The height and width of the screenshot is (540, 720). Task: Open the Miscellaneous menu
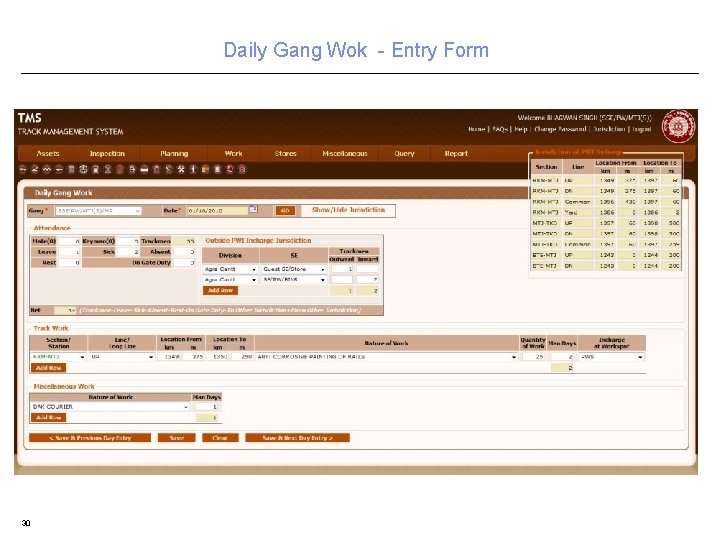(x=345, y=153)
